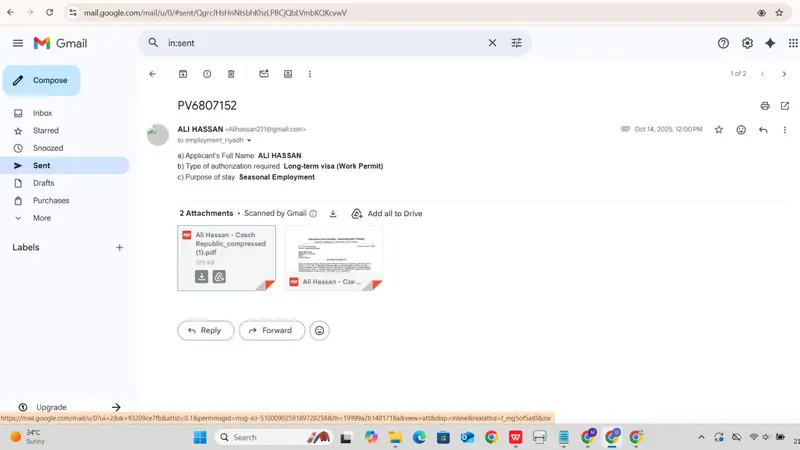Click Add all to Drive

387,214
